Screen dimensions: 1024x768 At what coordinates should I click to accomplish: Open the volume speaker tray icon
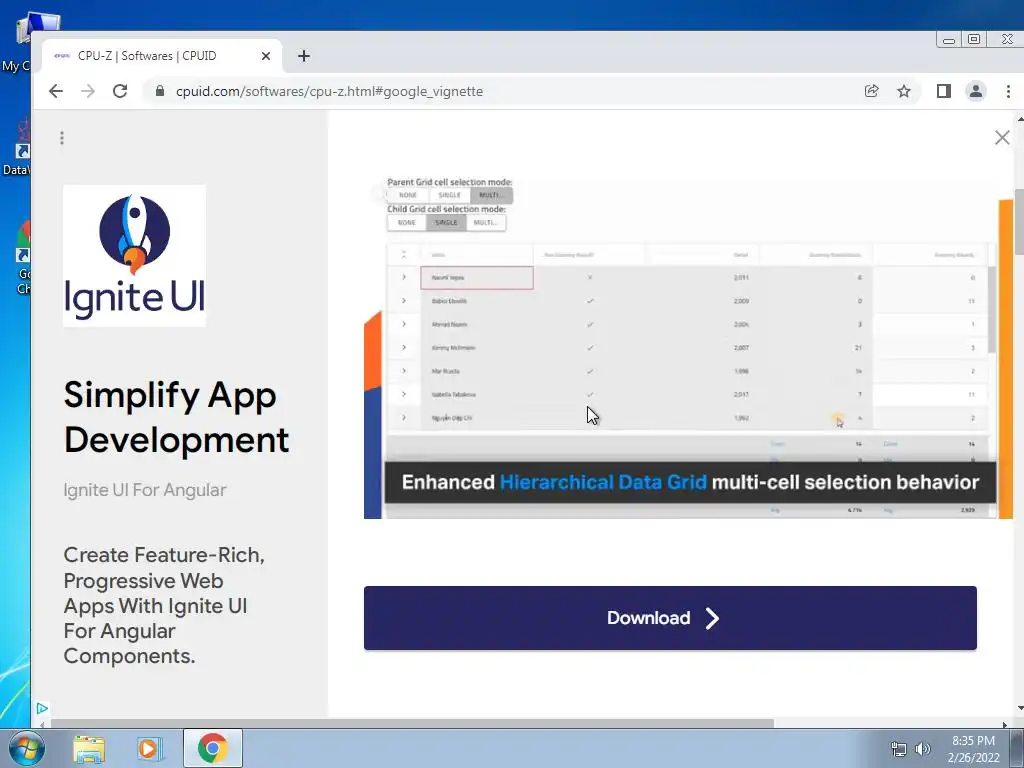[922, 749]
